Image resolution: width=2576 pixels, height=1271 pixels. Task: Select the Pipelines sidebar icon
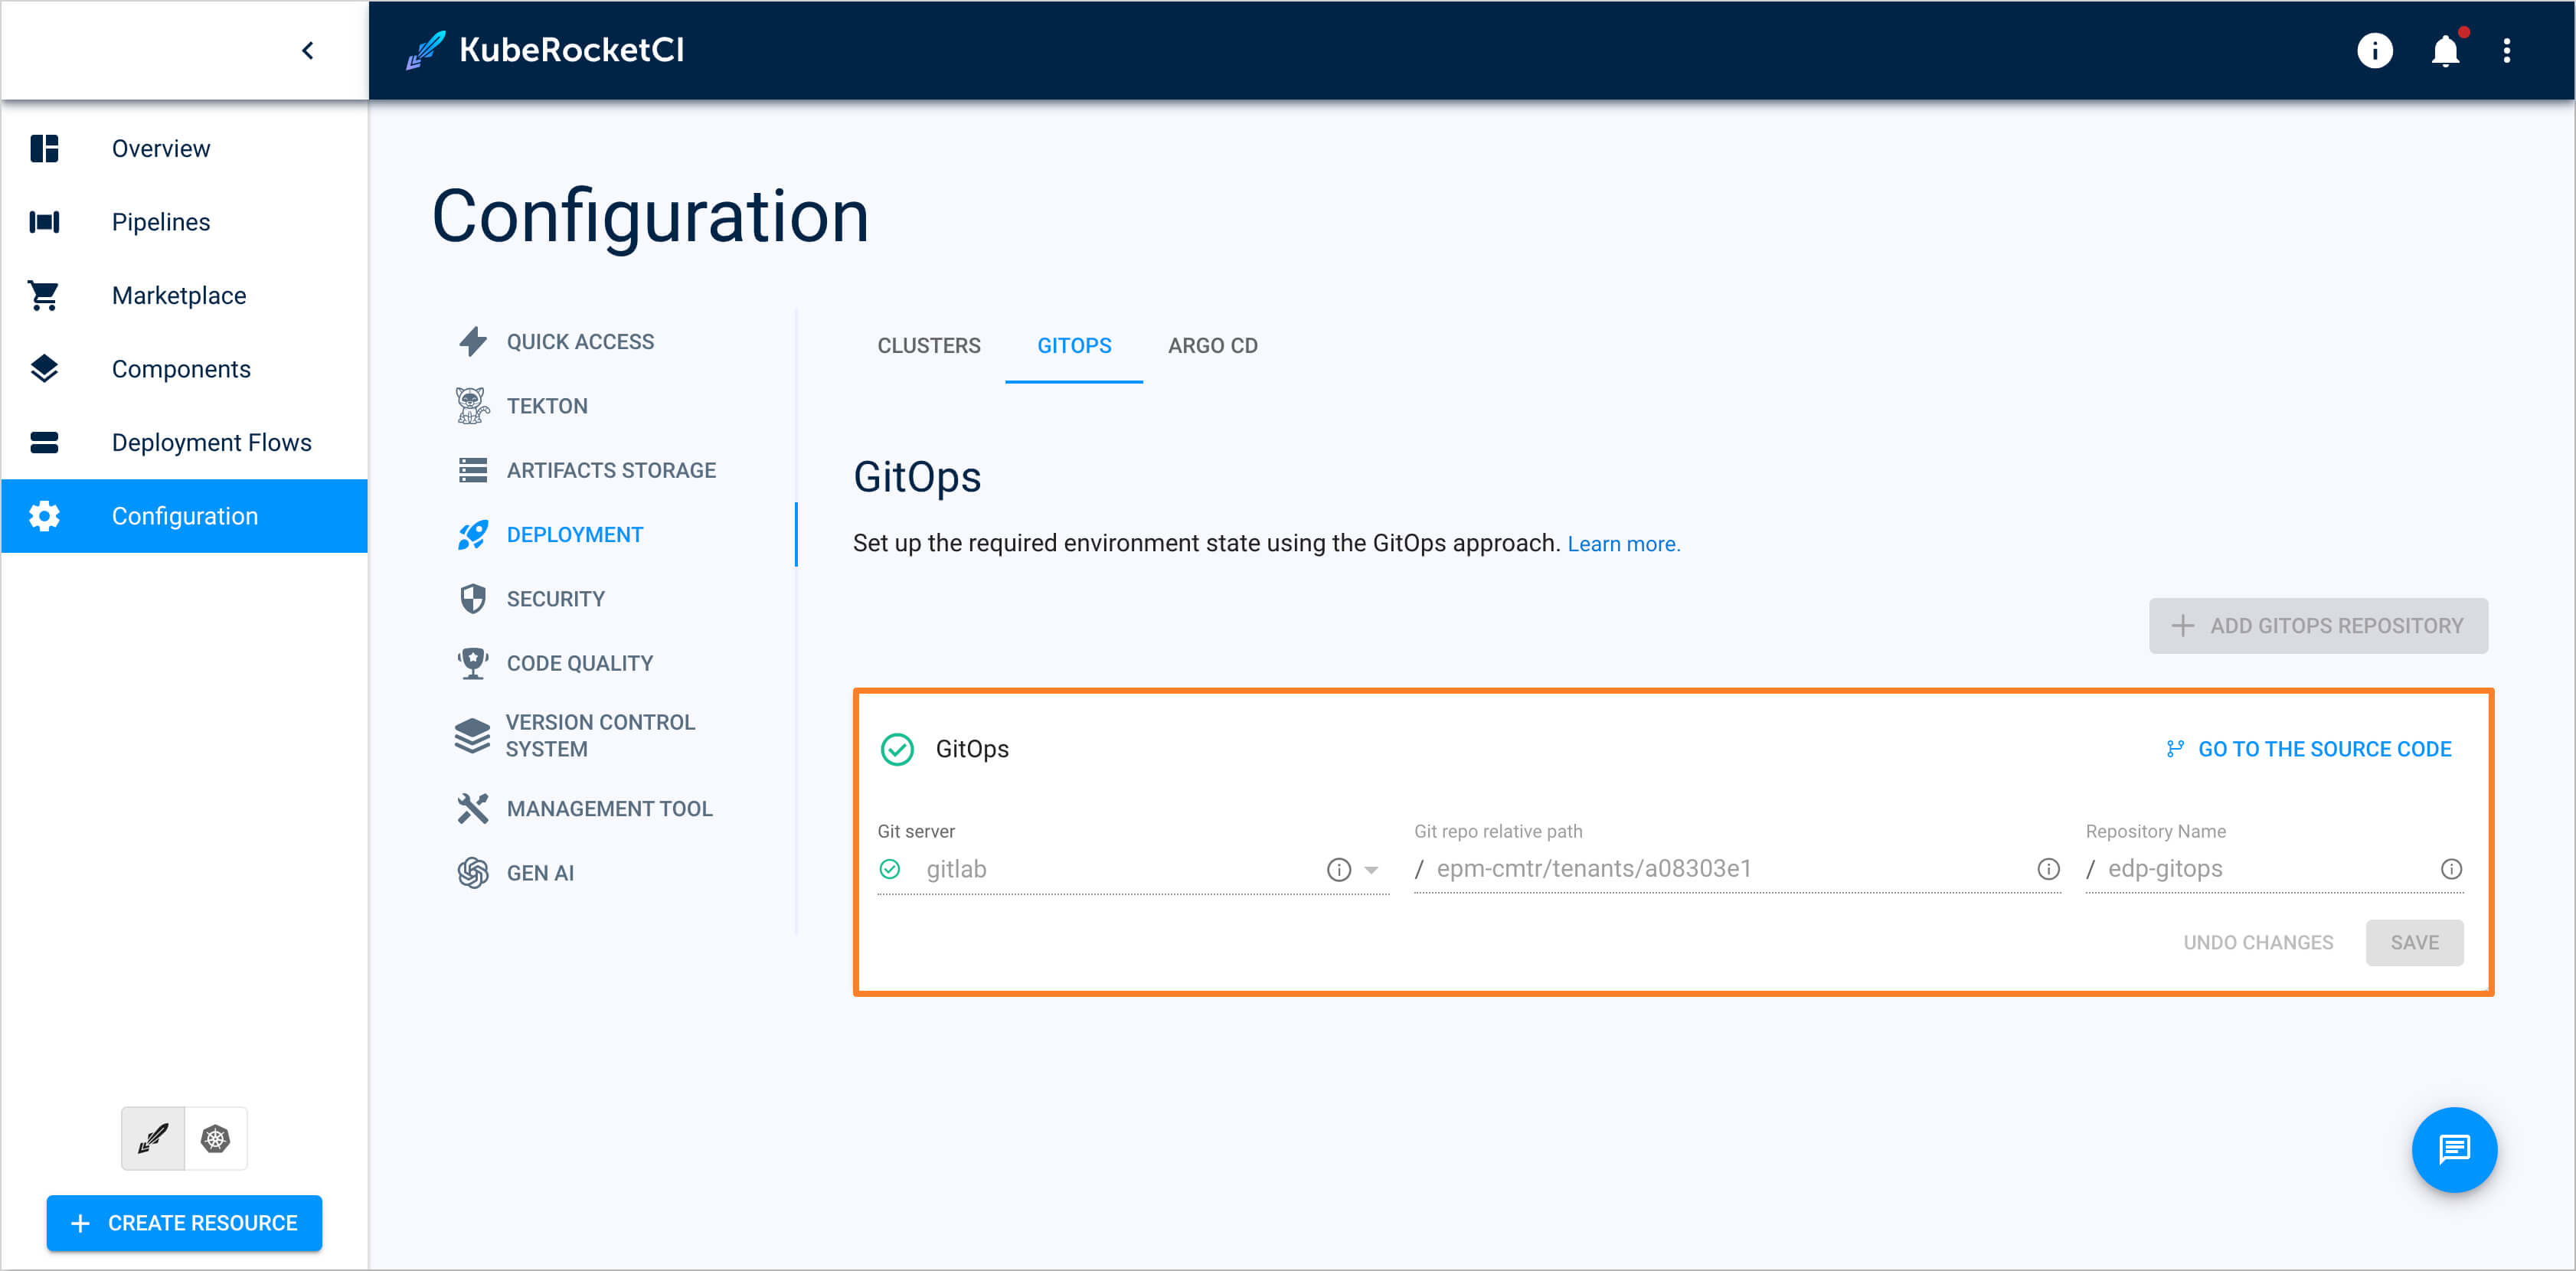[x=44, y=221]
